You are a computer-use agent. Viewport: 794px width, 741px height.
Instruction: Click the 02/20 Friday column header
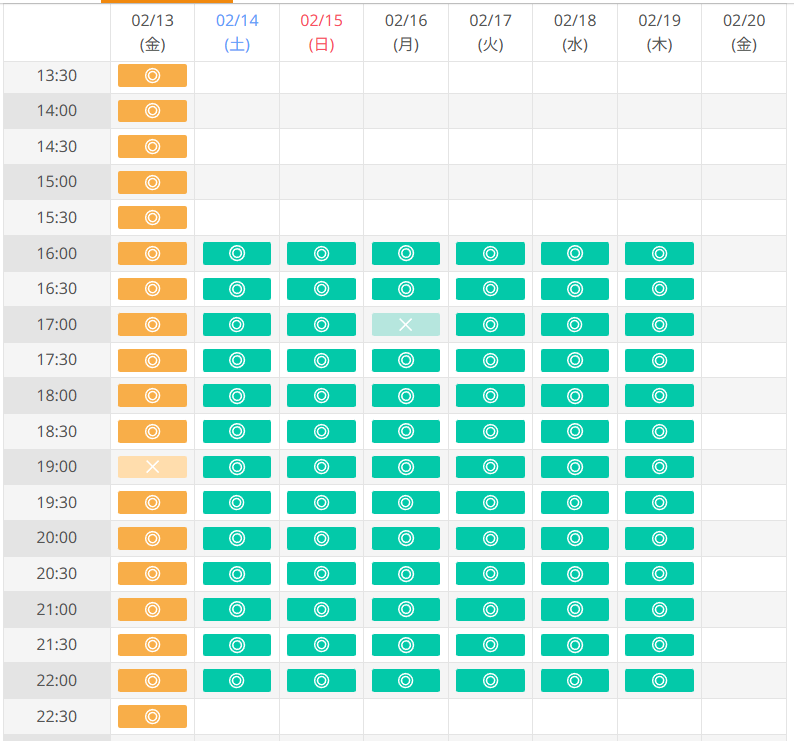(x=744, y=32)
